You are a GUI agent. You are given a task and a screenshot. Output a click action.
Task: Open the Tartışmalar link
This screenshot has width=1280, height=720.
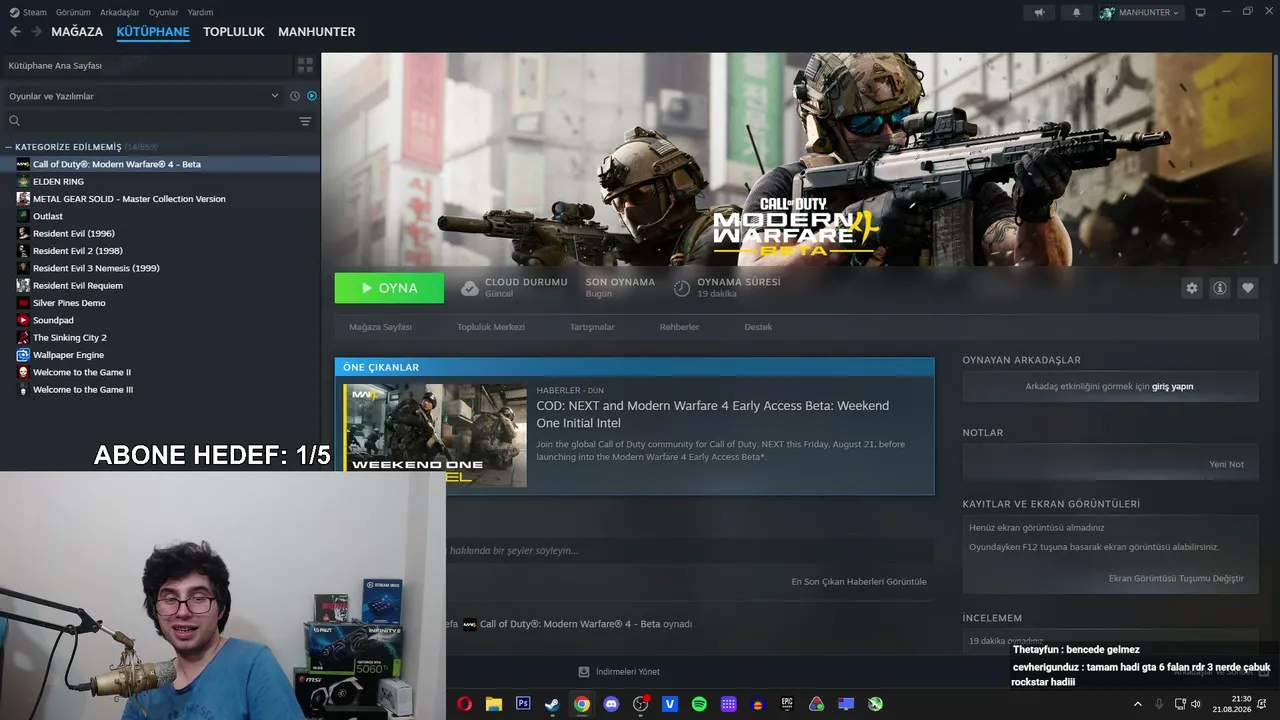[592, 327]
